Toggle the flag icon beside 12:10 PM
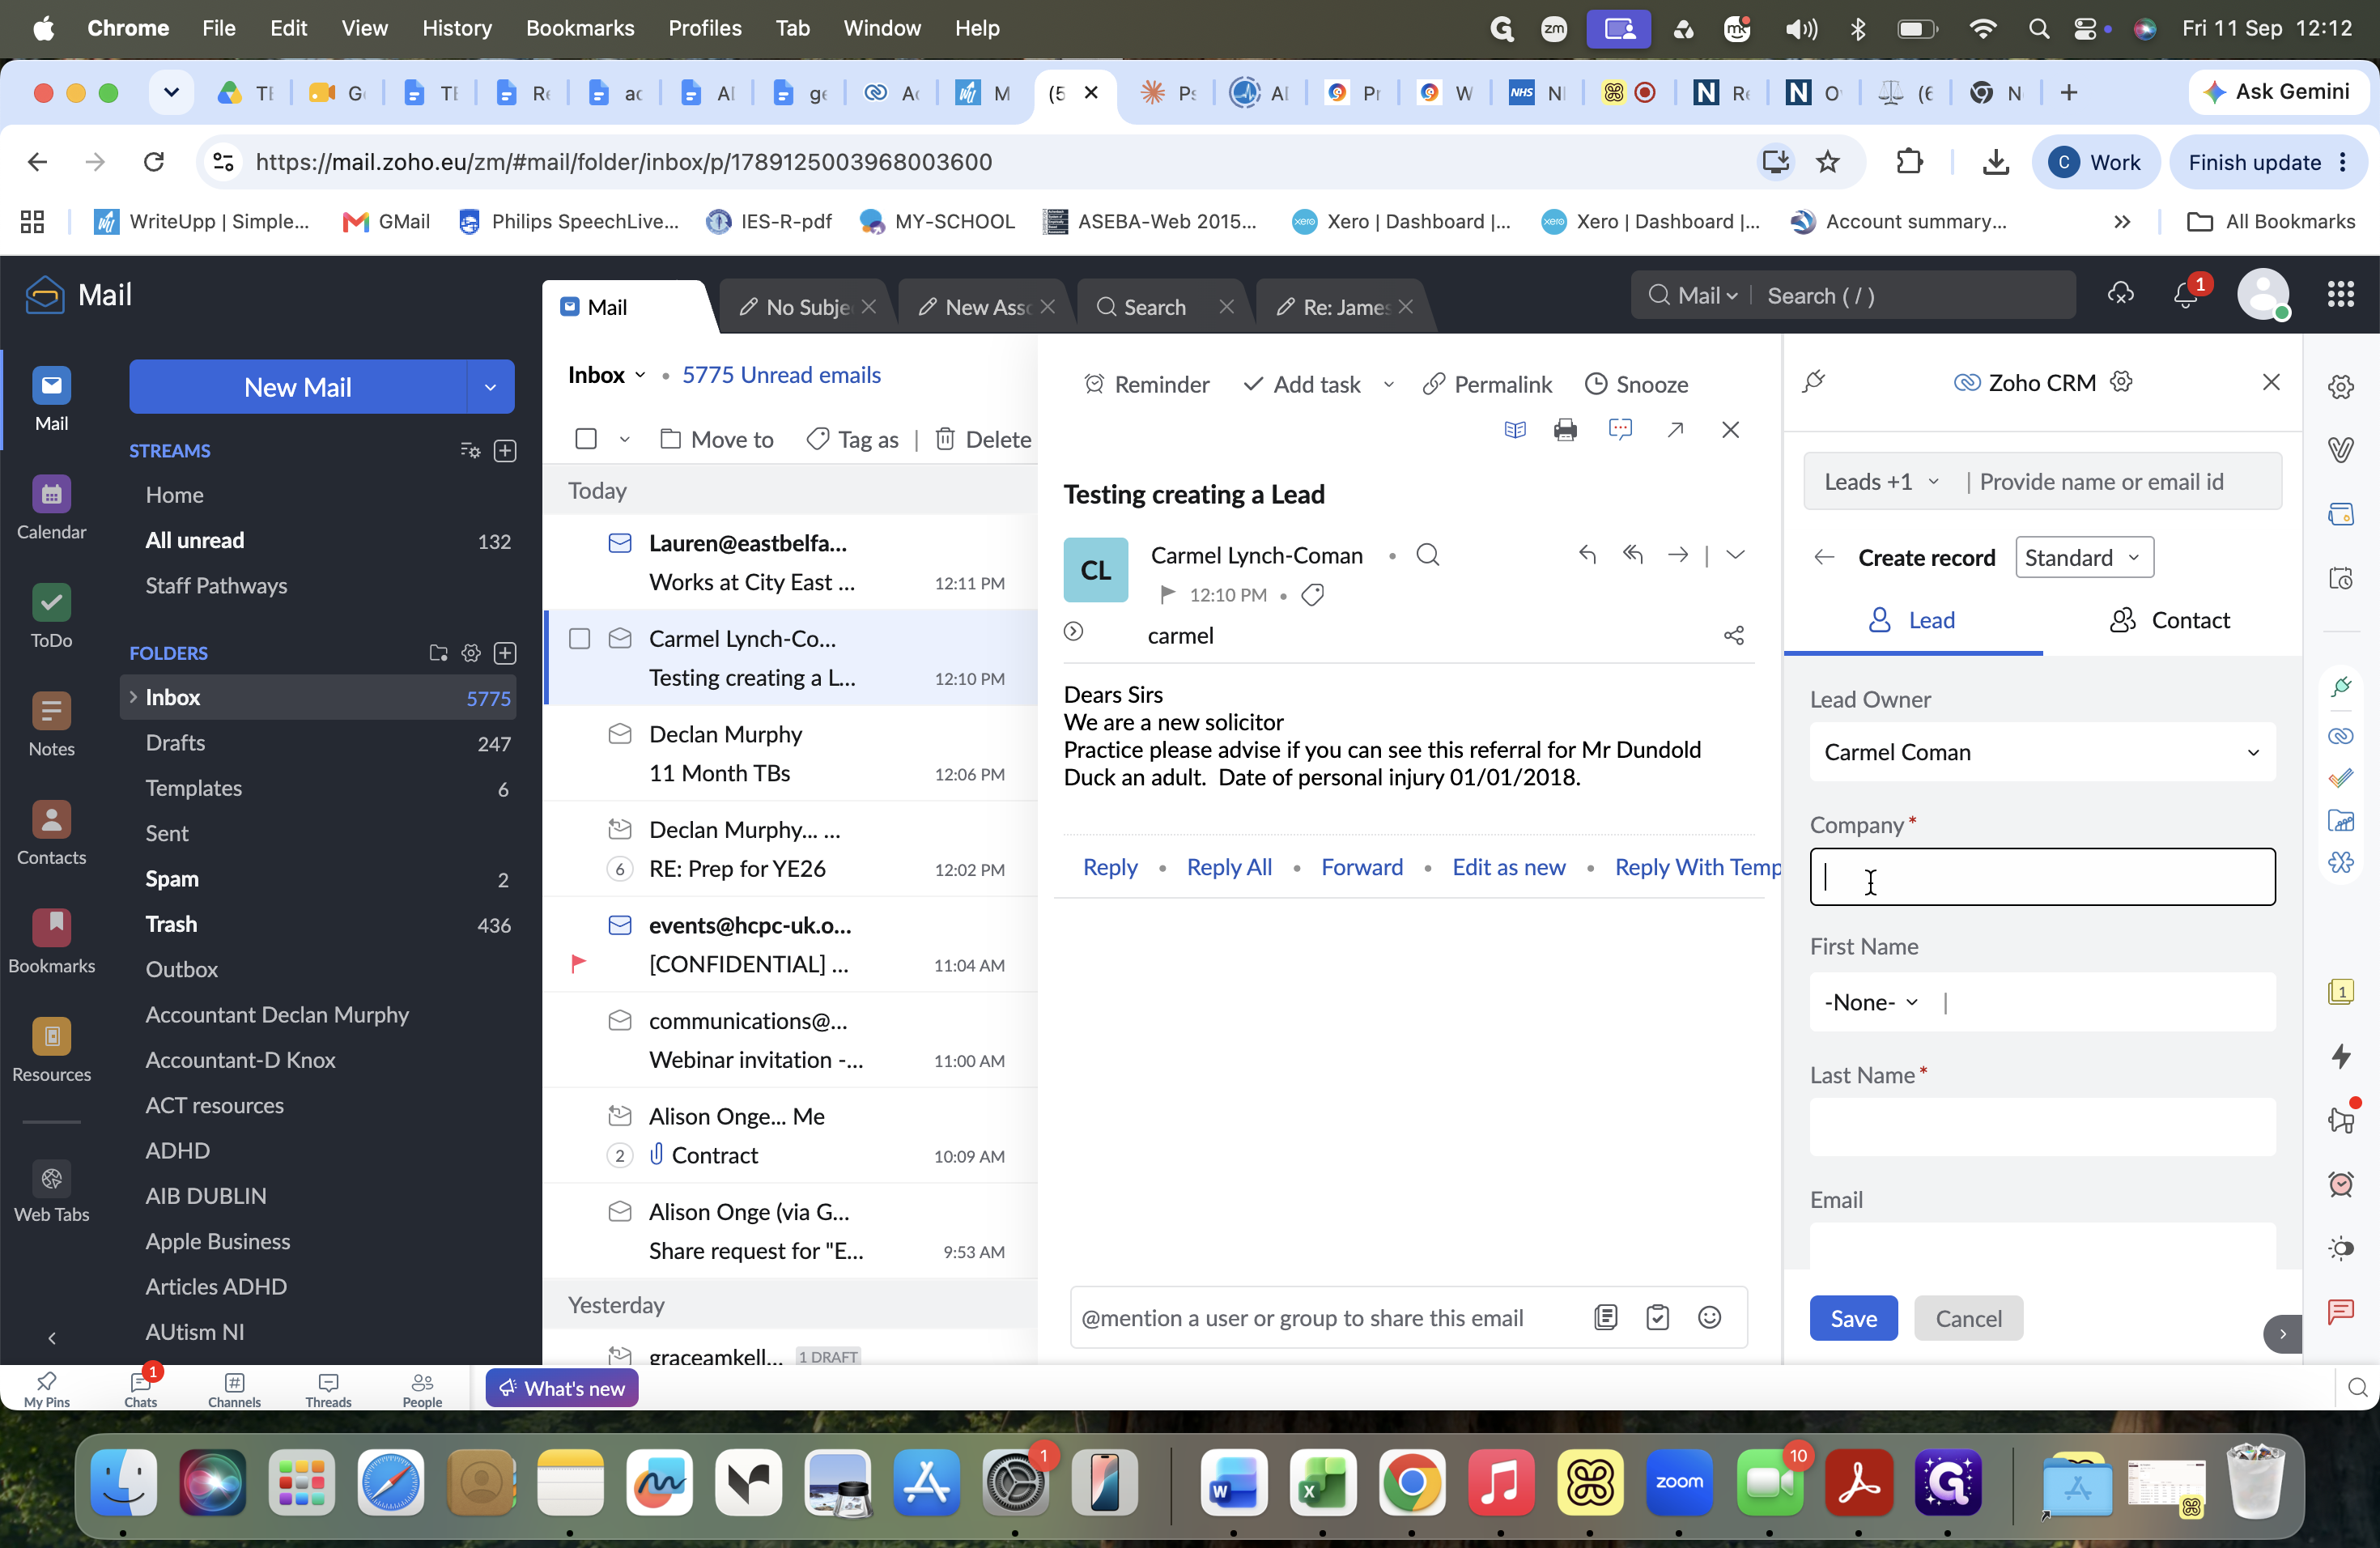 coord(1166,595)
